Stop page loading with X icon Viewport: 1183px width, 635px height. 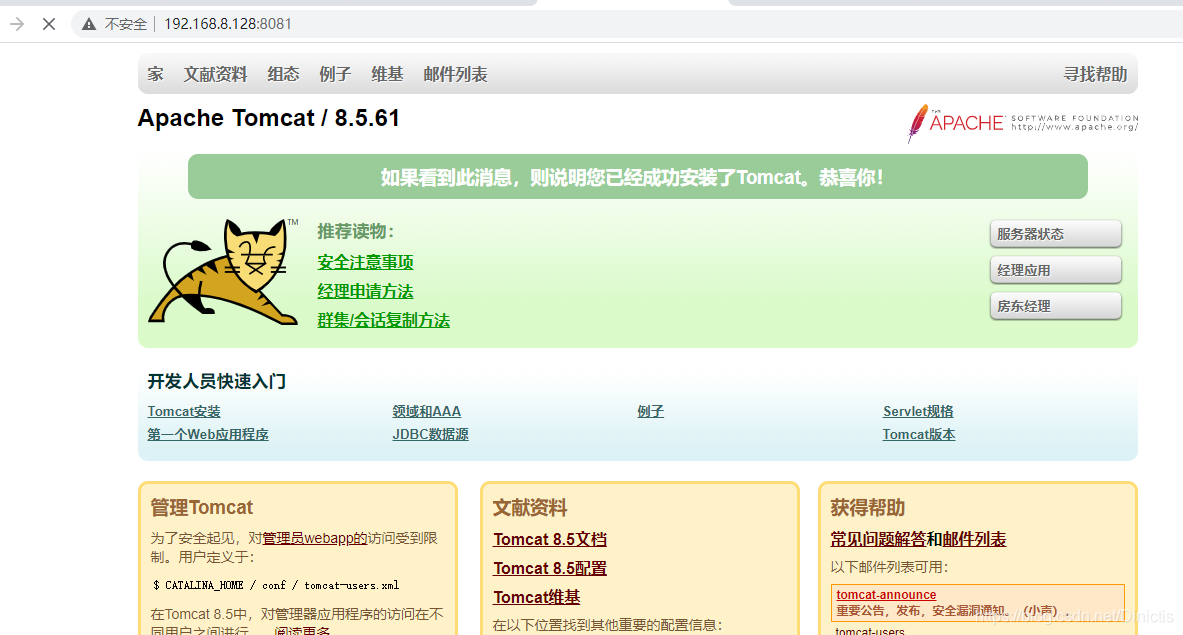pos(49,24)
